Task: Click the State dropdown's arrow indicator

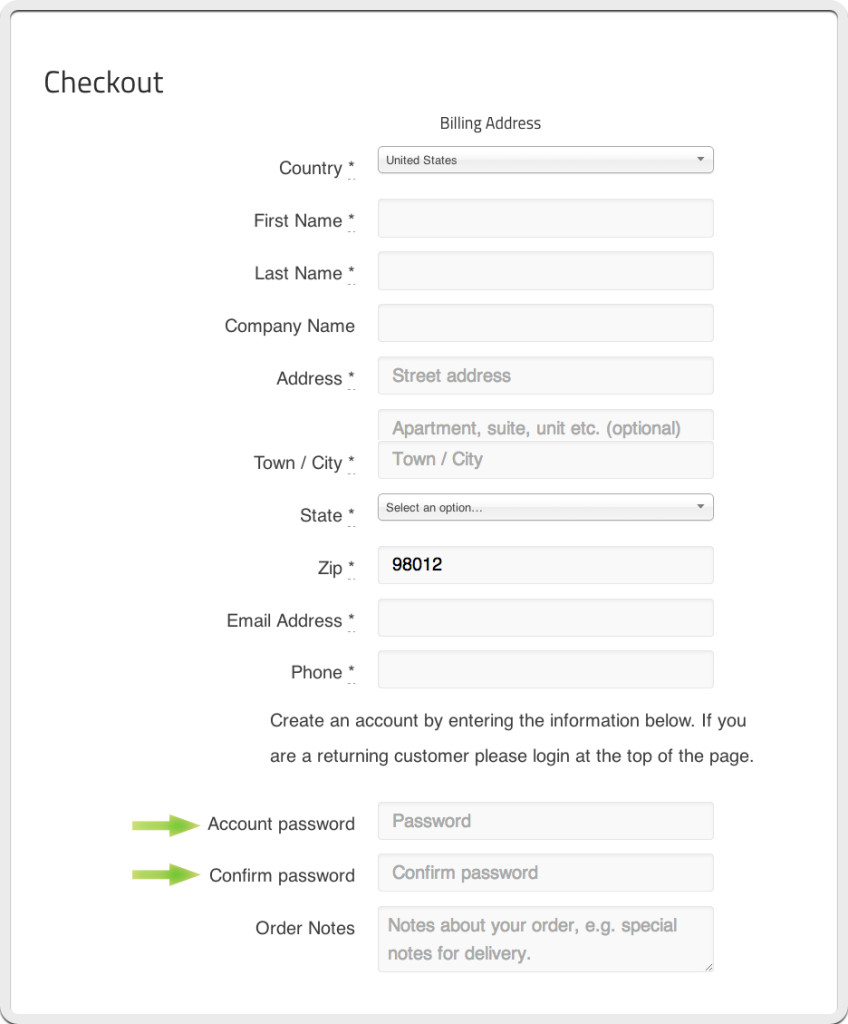Action: [700, 507]
